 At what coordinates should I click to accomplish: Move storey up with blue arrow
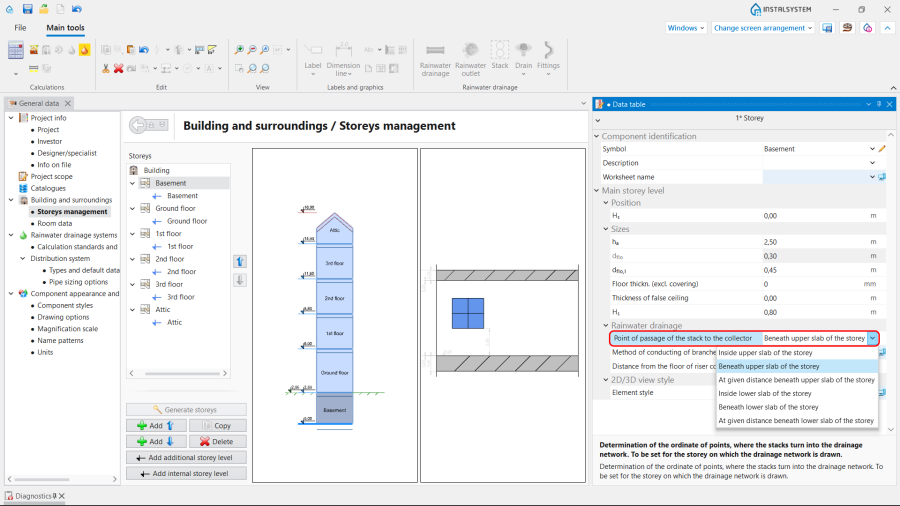coord(240,262)
